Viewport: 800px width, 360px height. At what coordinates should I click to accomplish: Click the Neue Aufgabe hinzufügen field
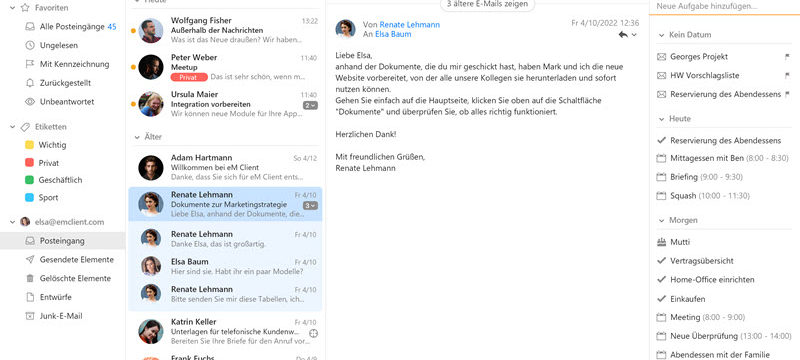pyautogui.click(x=724, y=7)
